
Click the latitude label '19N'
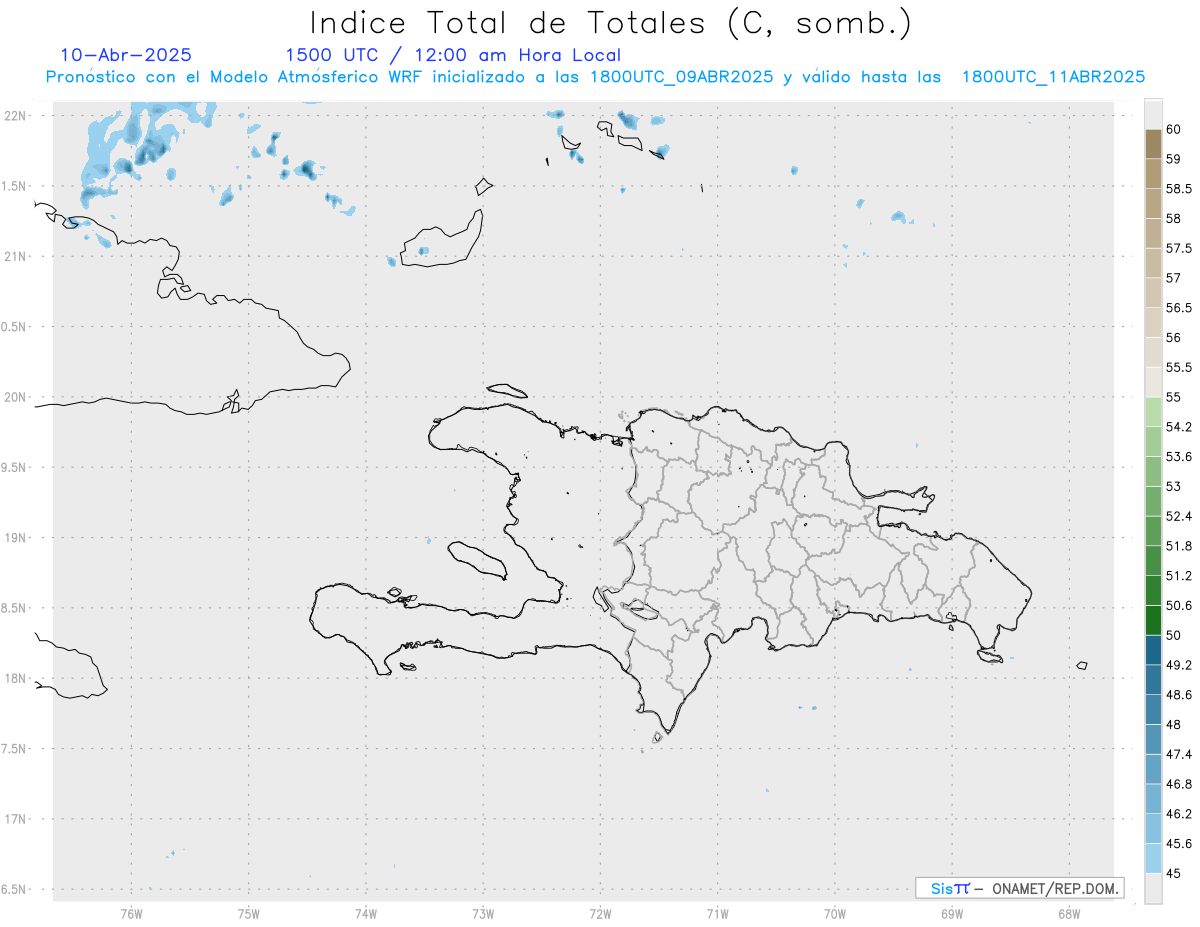point(16,538)
